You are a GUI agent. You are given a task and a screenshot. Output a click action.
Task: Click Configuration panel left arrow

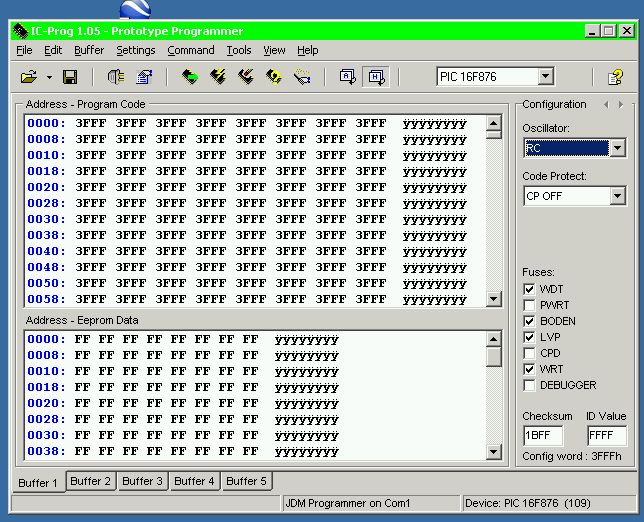(x=606, y=105)
